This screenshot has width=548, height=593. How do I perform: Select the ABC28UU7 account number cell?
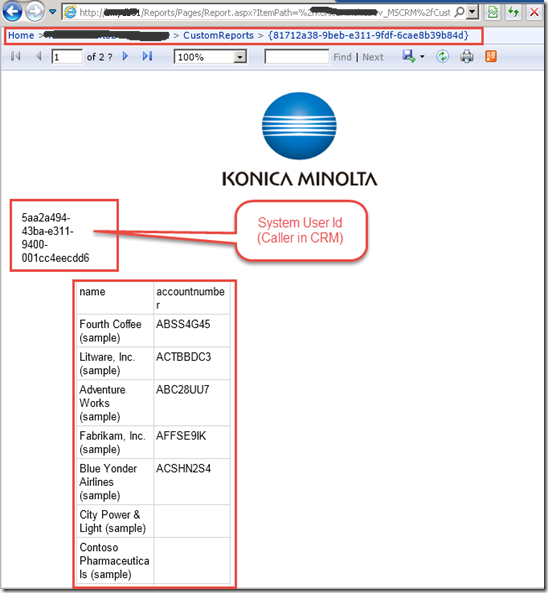(x=192, y=403)
